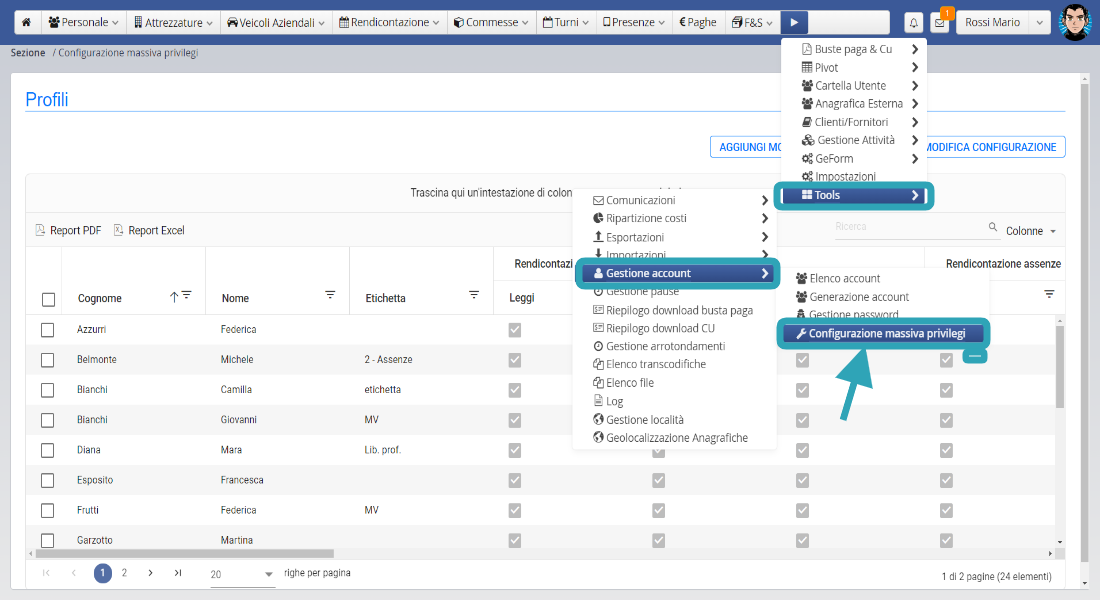Click the Nome column filter icon
This screenshot has height=600, width=1100.
coord(330,295)
